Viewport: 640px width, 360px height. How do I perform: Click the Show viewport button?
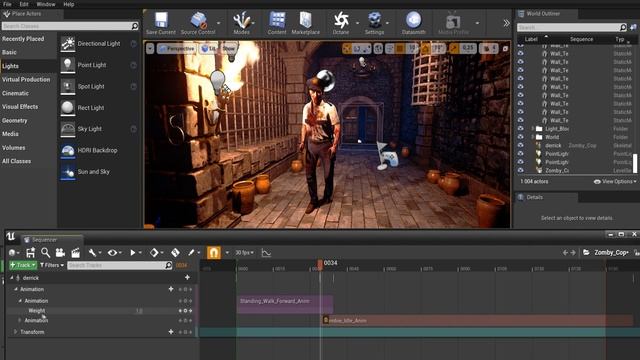tap(229, 49)
